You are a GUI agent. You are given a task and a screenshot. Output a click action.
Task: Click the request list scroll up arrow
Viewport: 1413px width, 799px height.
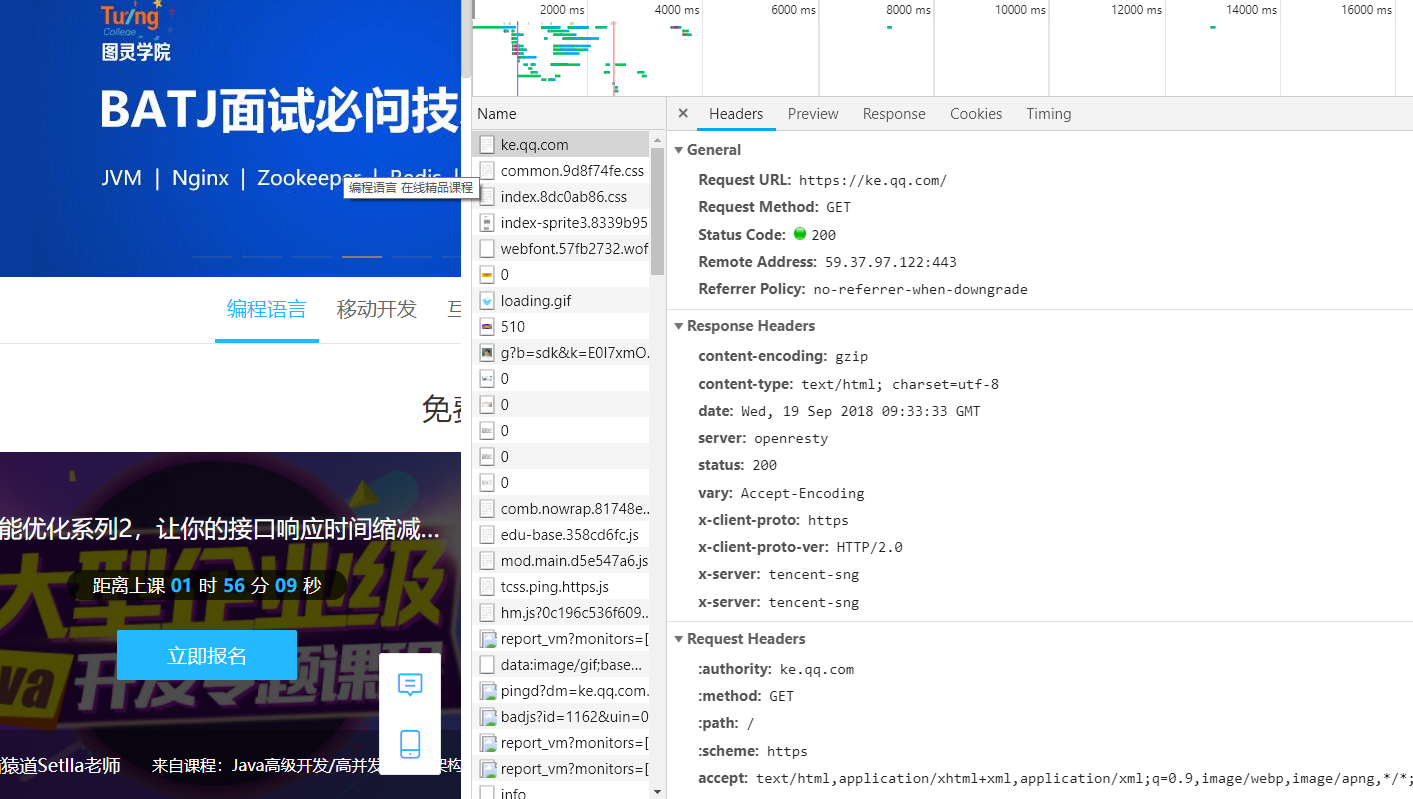click(657, 139)
